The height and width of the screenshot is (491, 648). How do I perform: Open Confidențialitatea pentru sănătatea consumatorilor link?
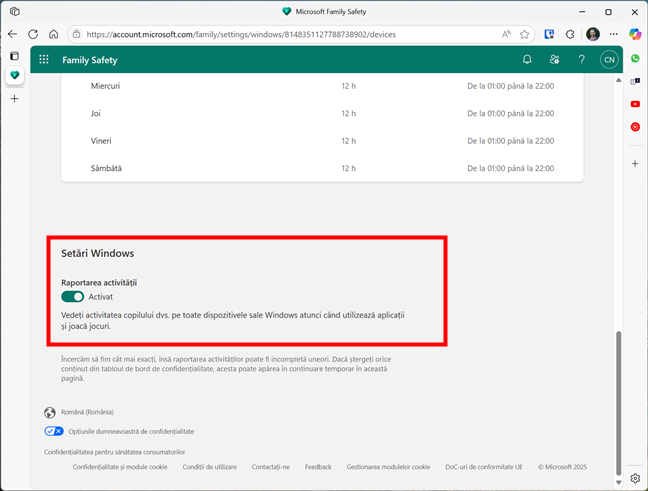click(114, 452)
